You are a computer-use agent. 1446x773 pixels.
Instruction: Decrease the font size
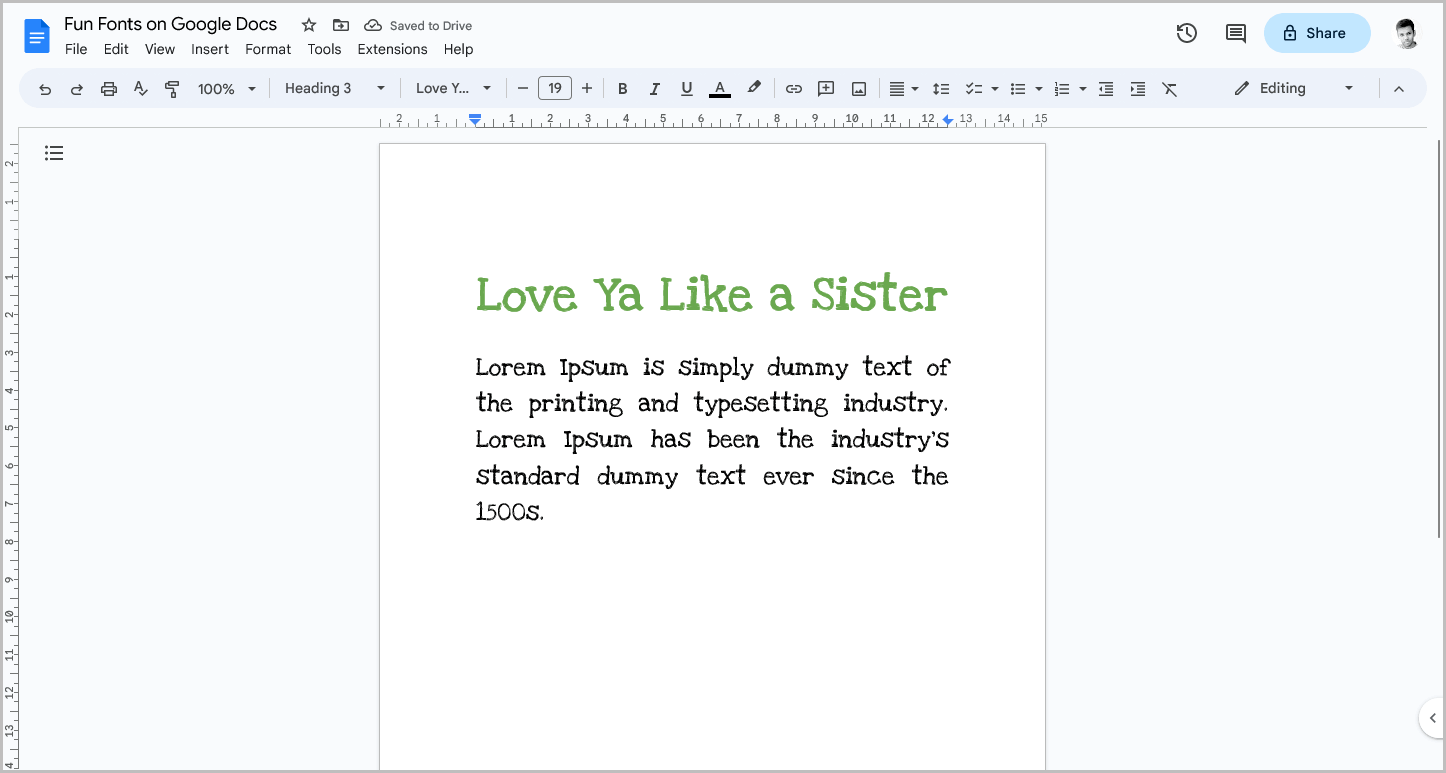(x=522, y=88)
